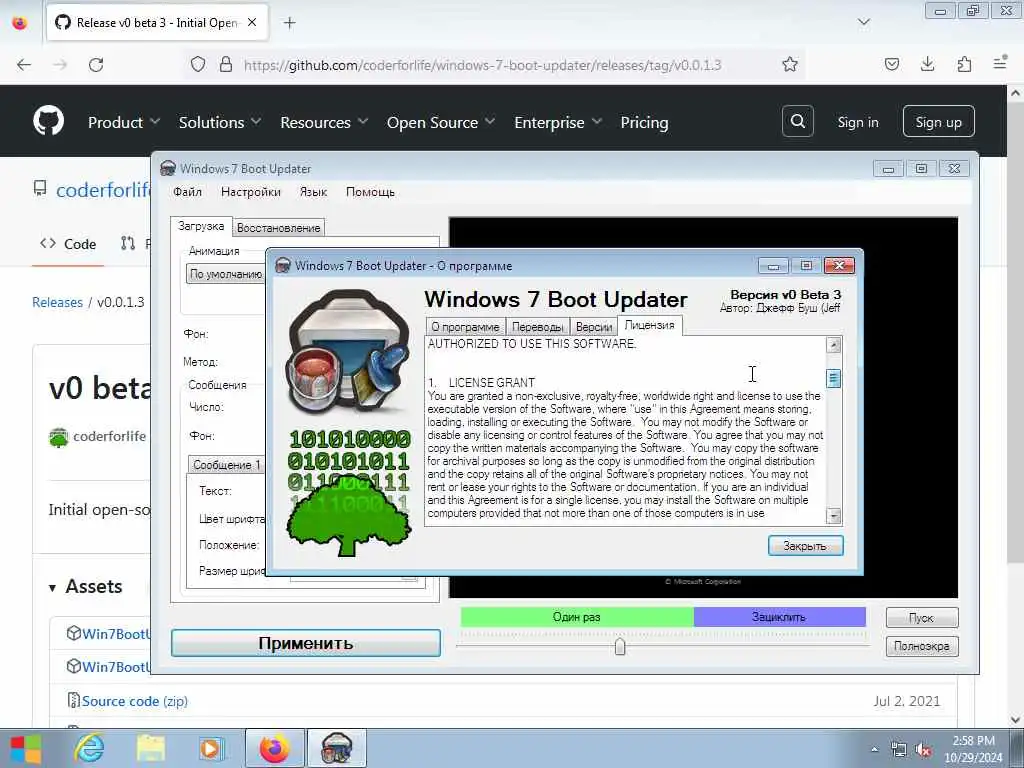The height and width of the screenshot is (768, 1024).
Task: Select Лицензия tab
Action: (x=650, y=325)
